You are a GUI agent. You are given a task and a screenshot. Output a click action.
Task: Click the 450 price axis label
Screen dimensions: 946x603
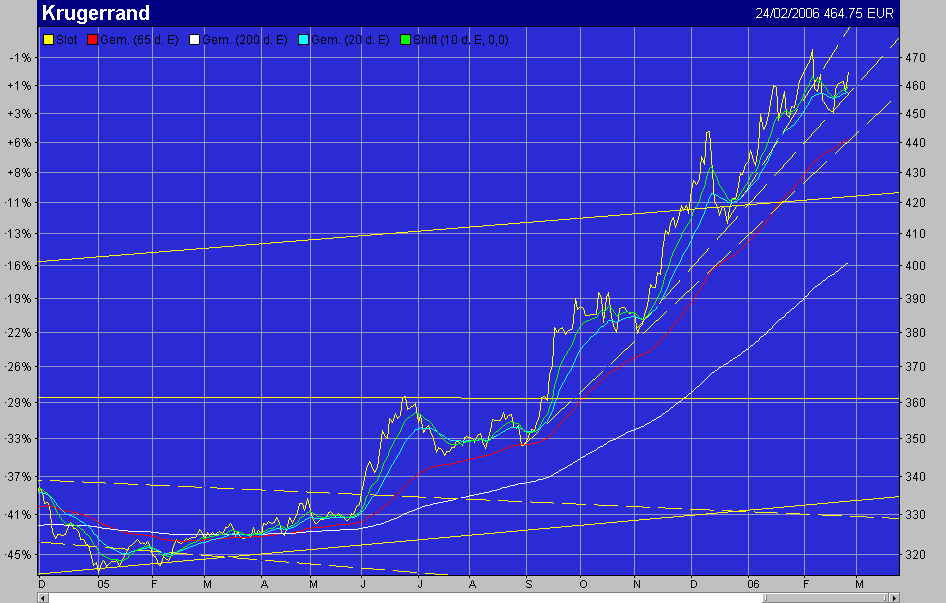tap(915, 113)
